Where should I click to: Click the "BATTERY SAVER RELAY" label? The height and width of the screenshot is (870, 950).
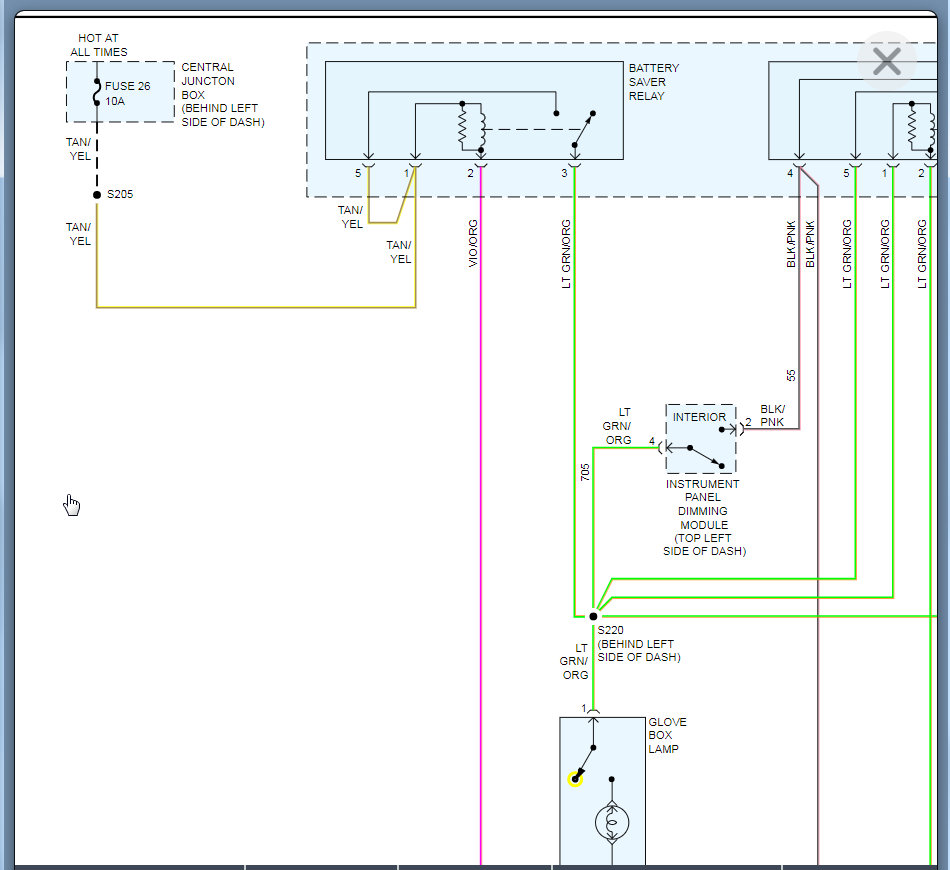[x=654, y=82]
